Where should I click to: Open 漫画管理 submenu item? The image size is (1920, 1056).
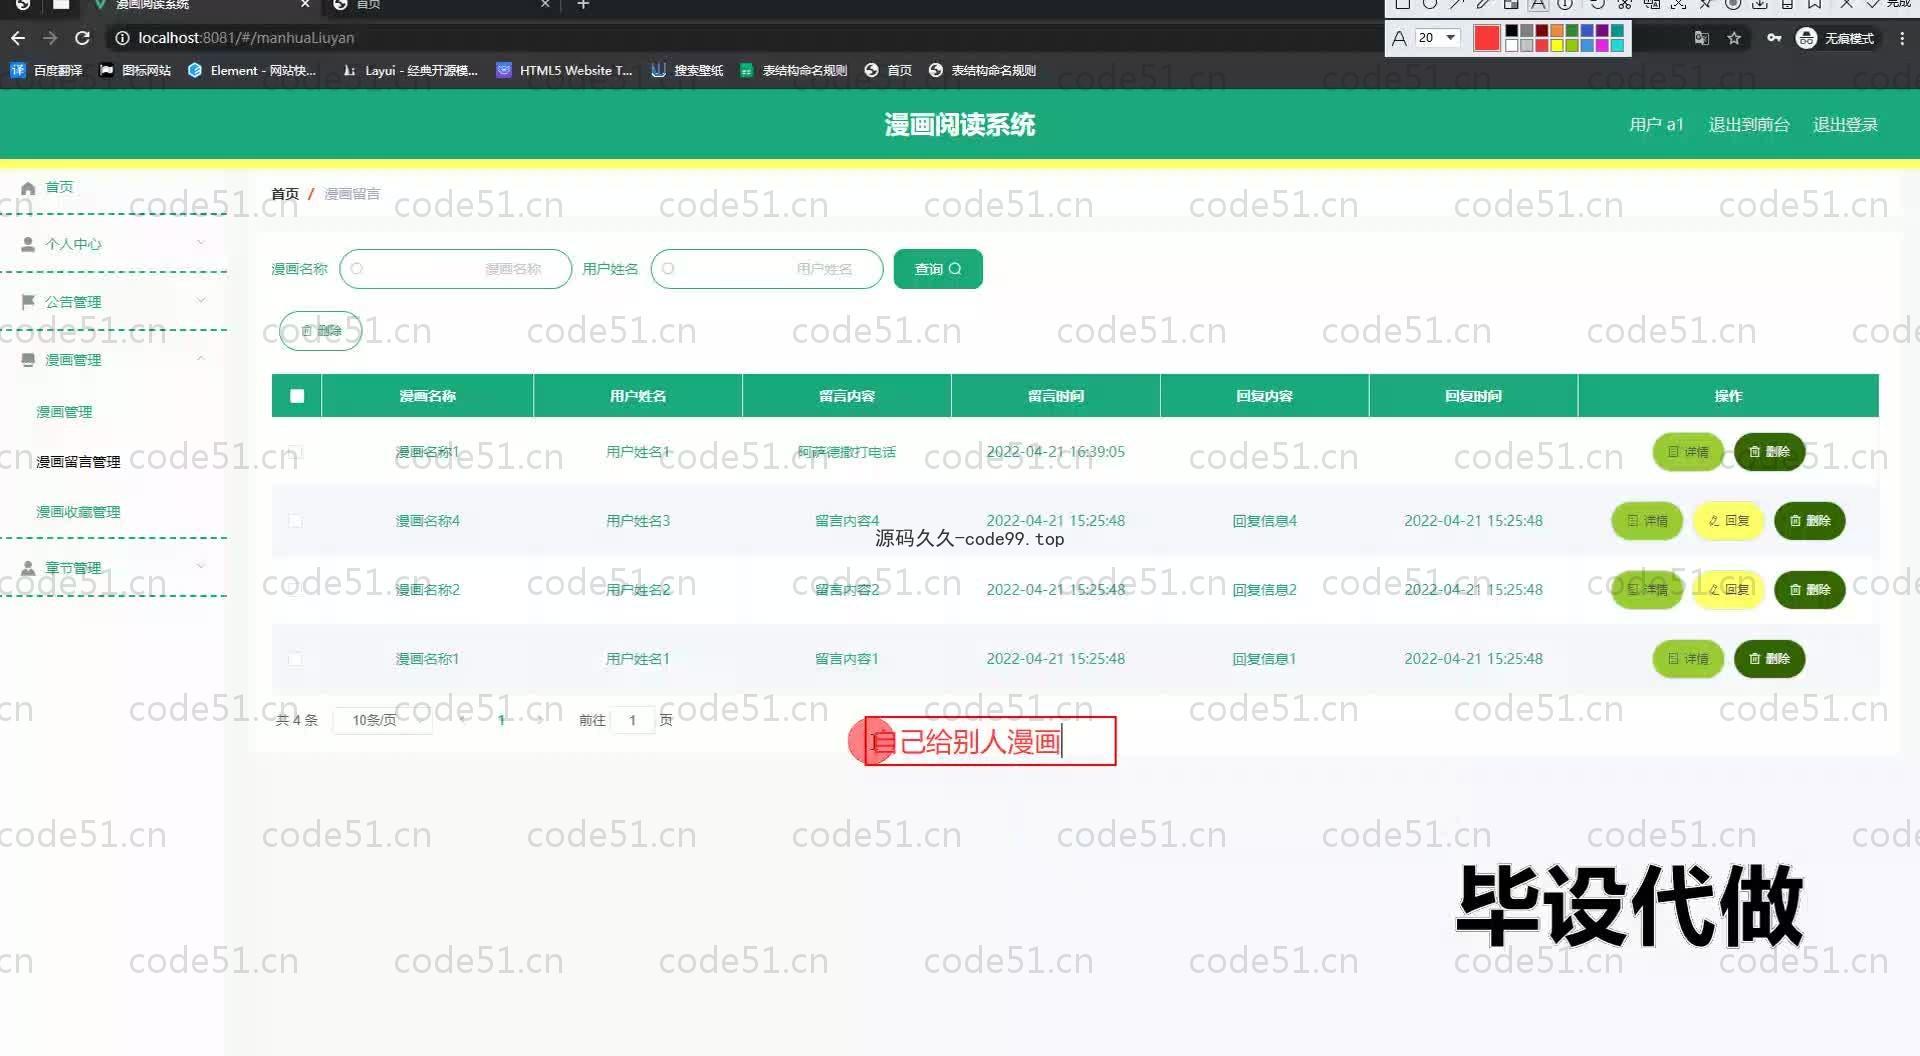coord(64,412)
